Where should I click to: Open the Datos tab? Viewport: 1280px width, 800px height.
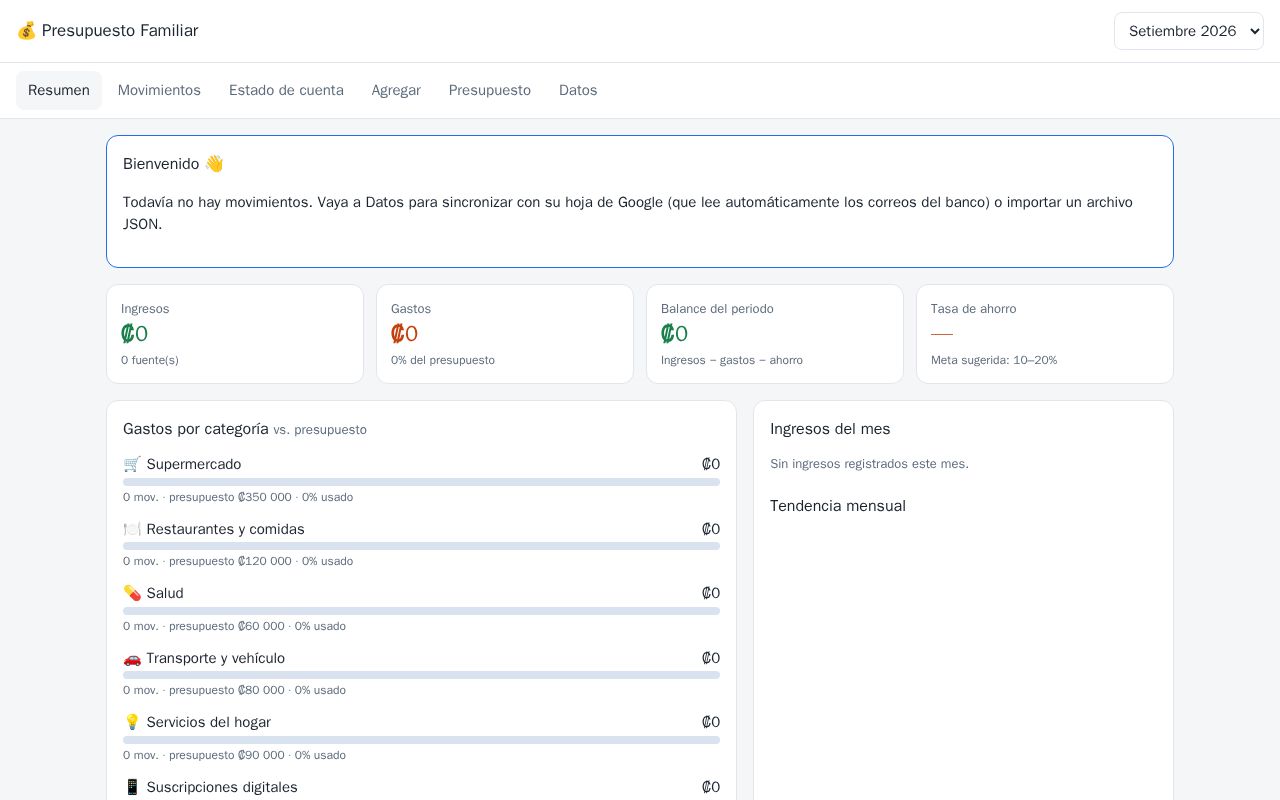(x=578, y=90)
